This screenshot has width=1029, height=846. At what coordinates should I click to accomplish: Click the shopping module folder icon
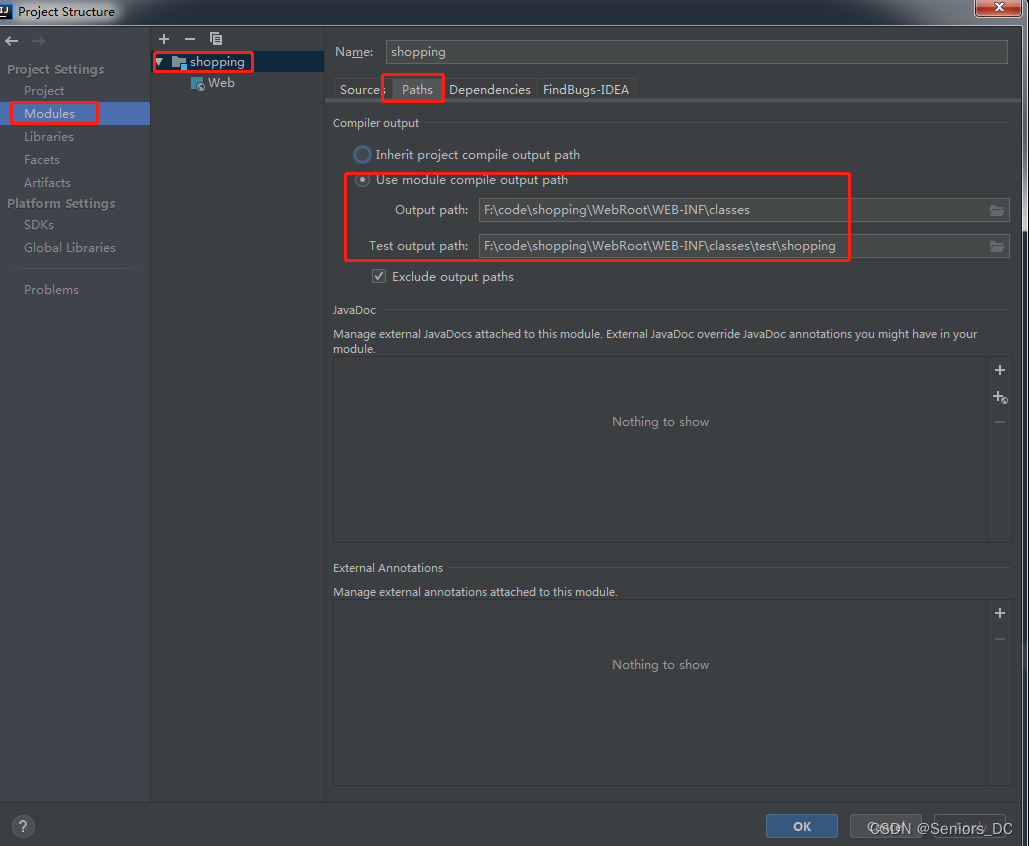179,62
